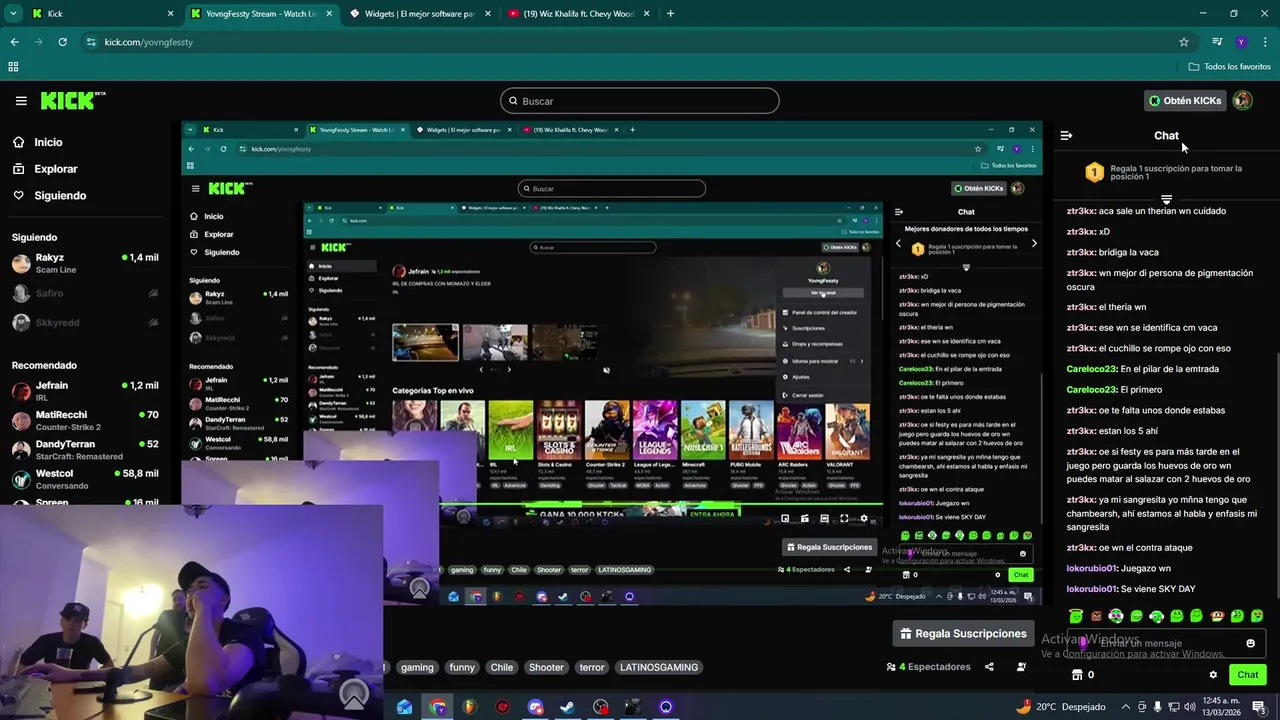Reload the page in the browser toolbar

point(62,42)
